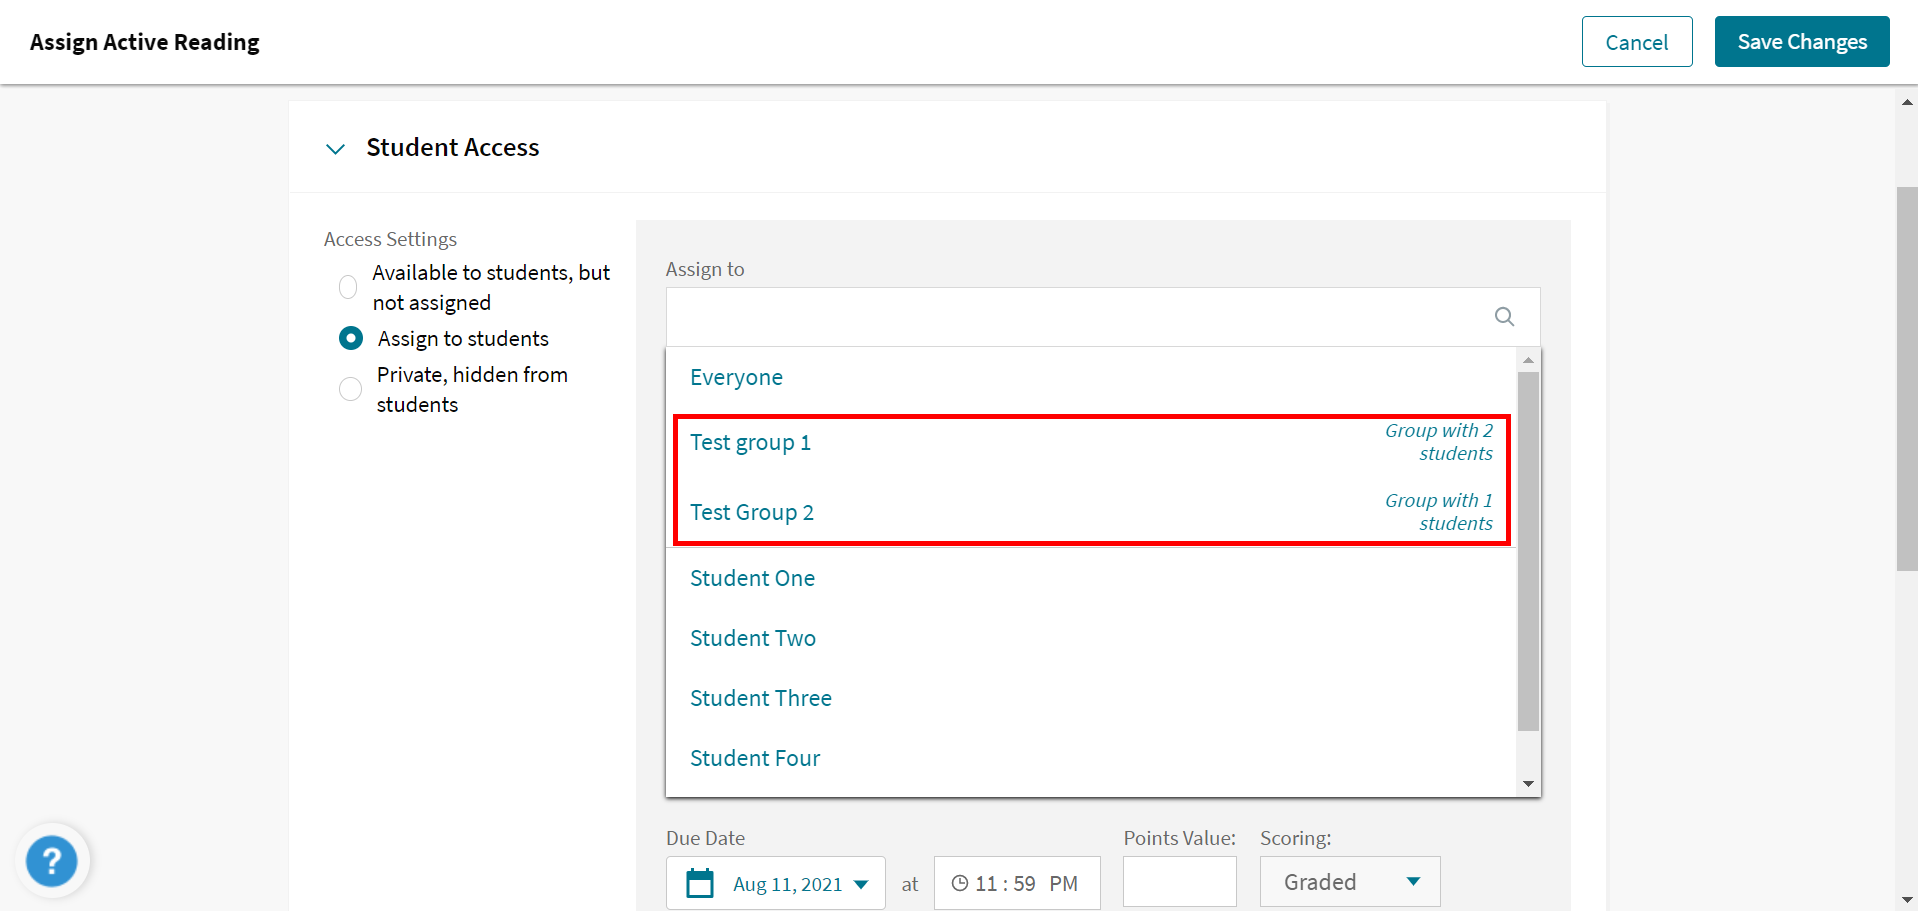1918x911 pixels.
Task: Select 'Everyone' from the assign list
Action: 736,377
